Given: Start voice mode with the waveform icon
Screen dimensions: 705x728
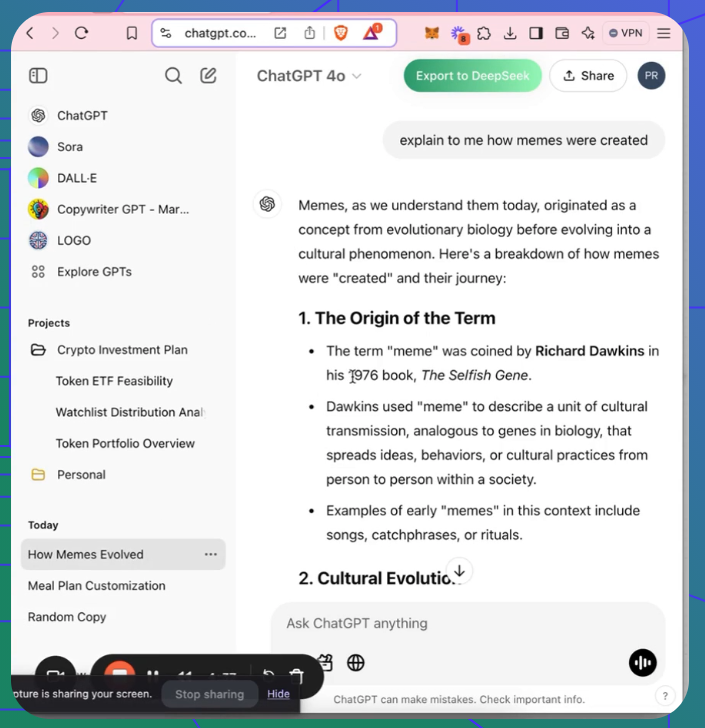Looking at the screenshot, I should coord(642,662).
